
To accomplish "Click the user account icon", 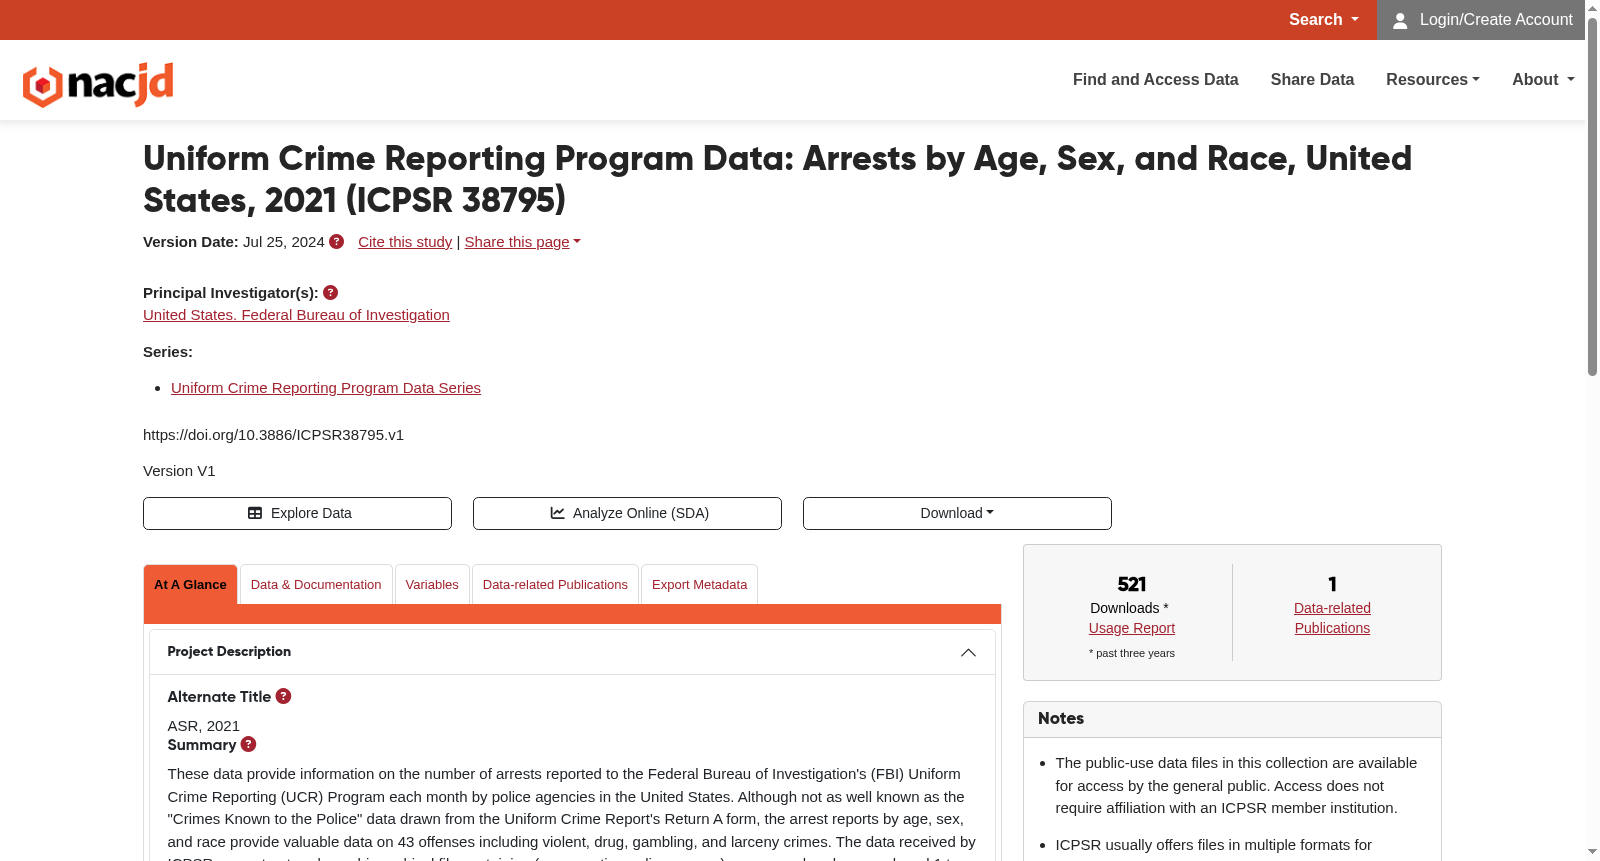I will click(1400, 20).
